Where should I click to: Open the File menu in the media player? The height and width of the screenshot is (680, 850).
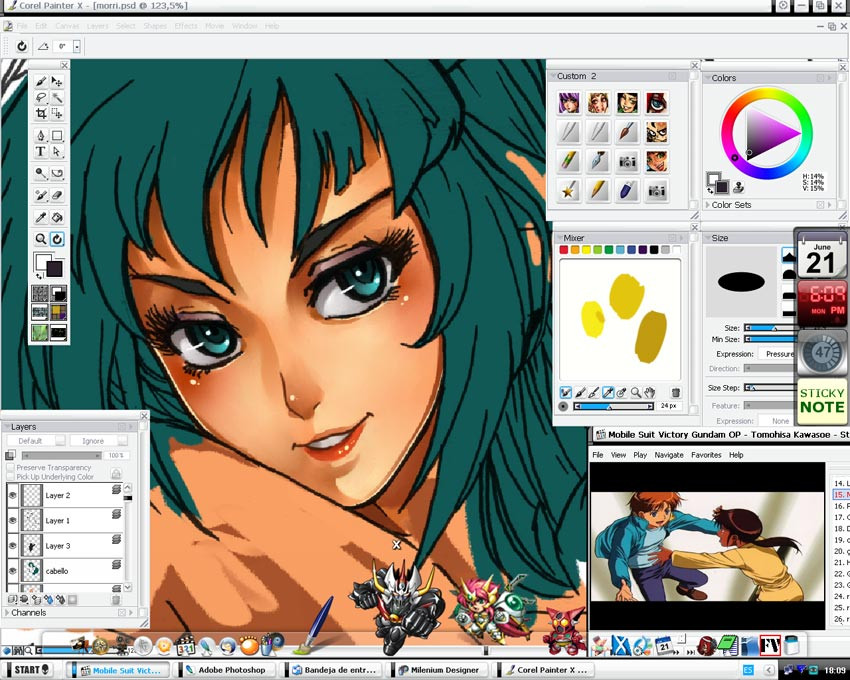coord(597,455)
